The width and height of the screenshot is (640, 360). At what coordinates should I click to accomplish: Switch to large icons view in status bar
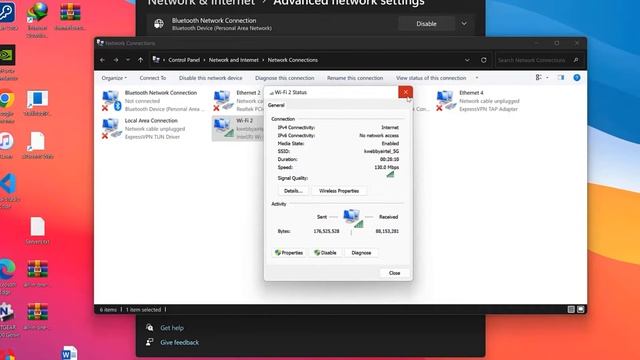pos(580,309)
